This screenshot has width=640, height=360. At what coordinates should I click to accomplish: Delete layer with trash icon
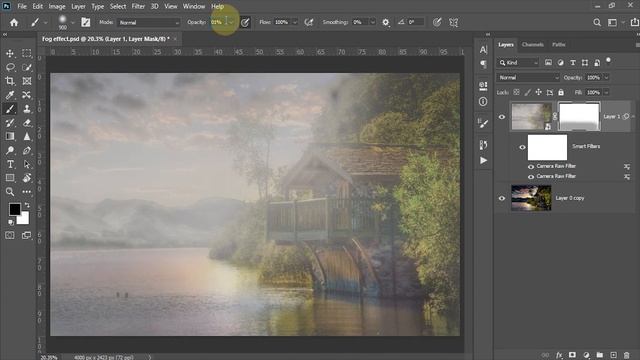click(x=627, y=355)
